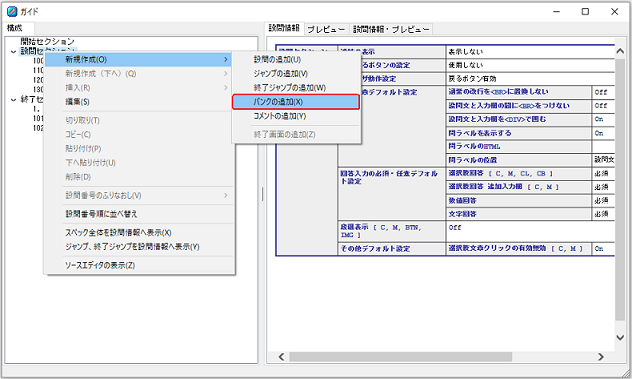
Task: Click the vertical scrollbar up arrow
Action: coord(620,52)
